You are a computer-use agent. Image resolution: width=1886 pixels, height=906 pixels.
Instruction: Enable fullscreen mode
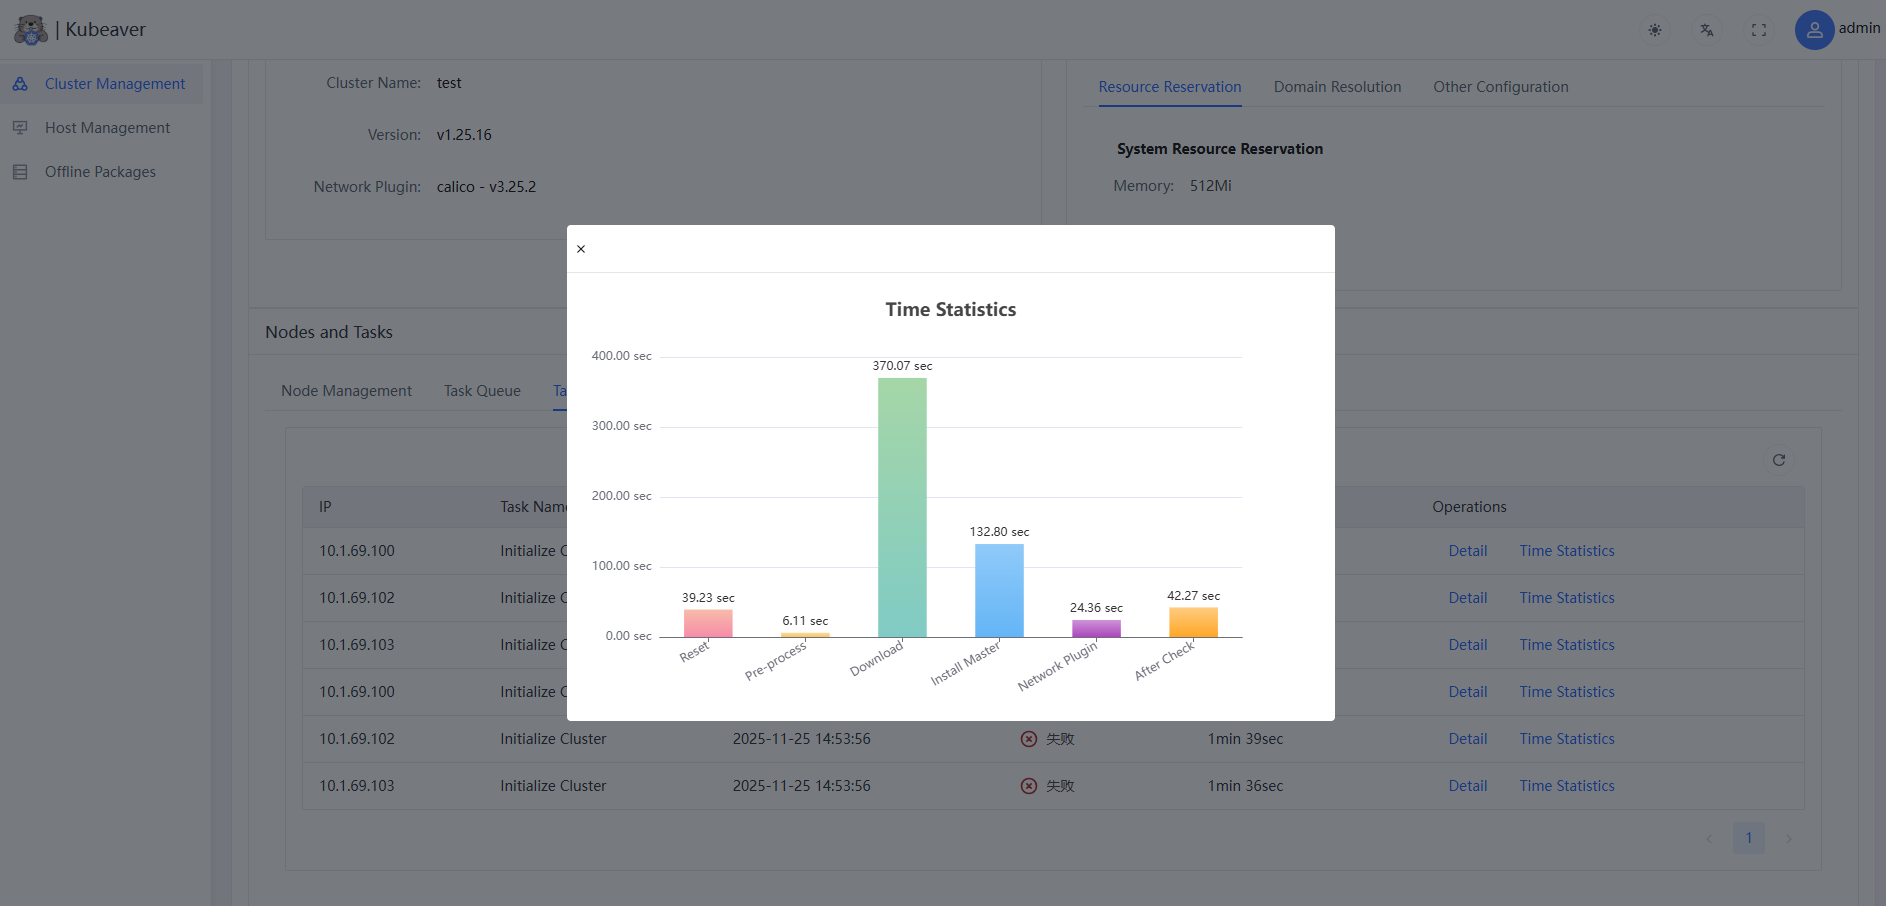click(x=1759, y=30)
